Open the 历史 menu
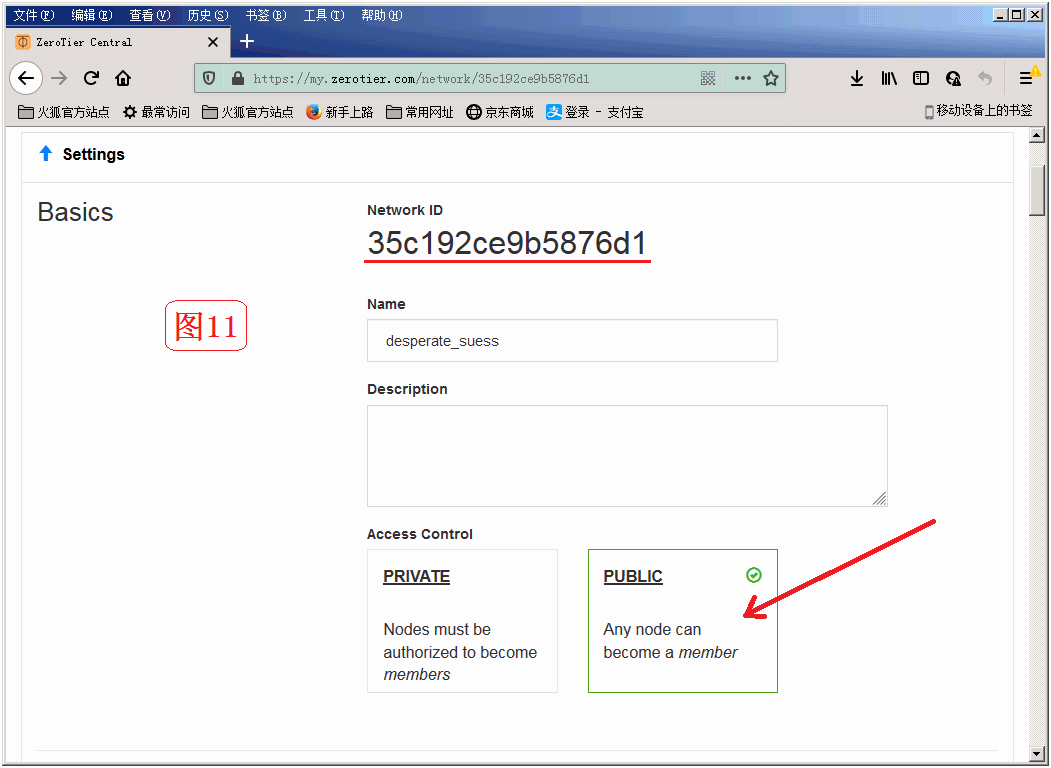1051x768 pixels. (x=208, y=15)
